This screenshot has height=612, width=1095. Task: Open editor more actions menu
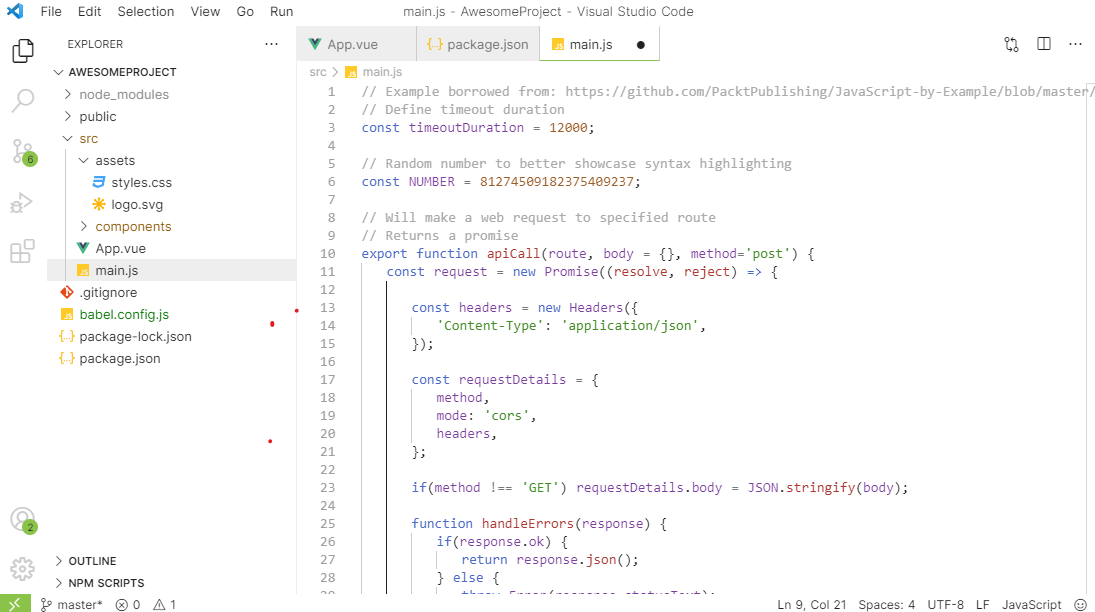(x=1075, y=44)
